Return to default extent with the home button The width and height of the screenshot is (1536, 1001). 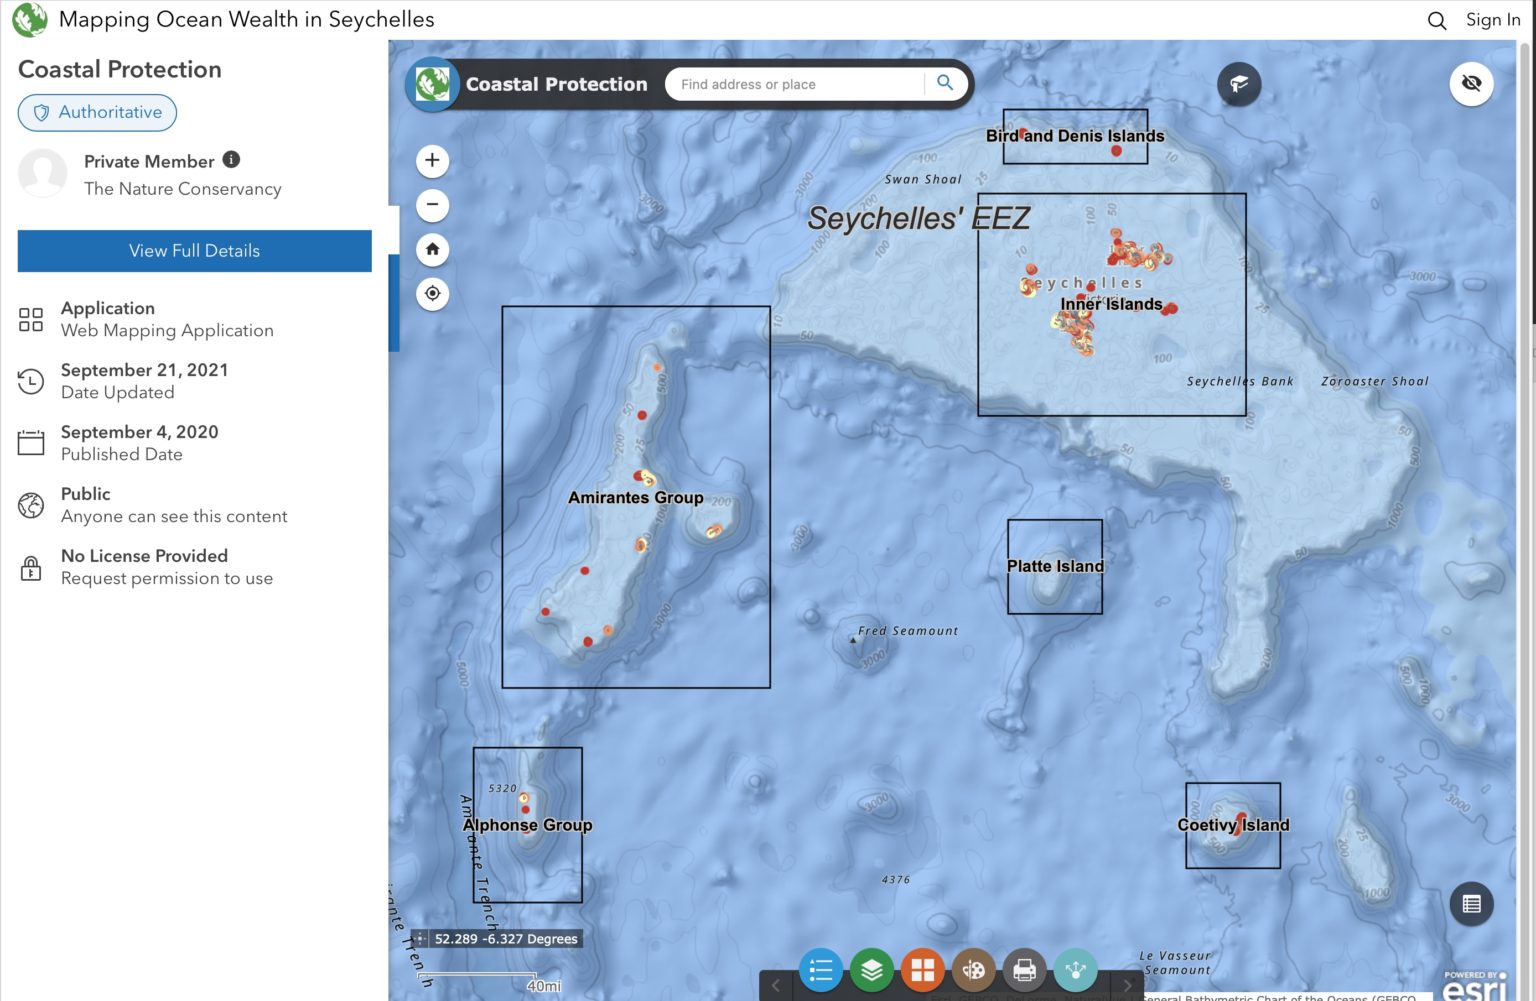click(432, 249)
